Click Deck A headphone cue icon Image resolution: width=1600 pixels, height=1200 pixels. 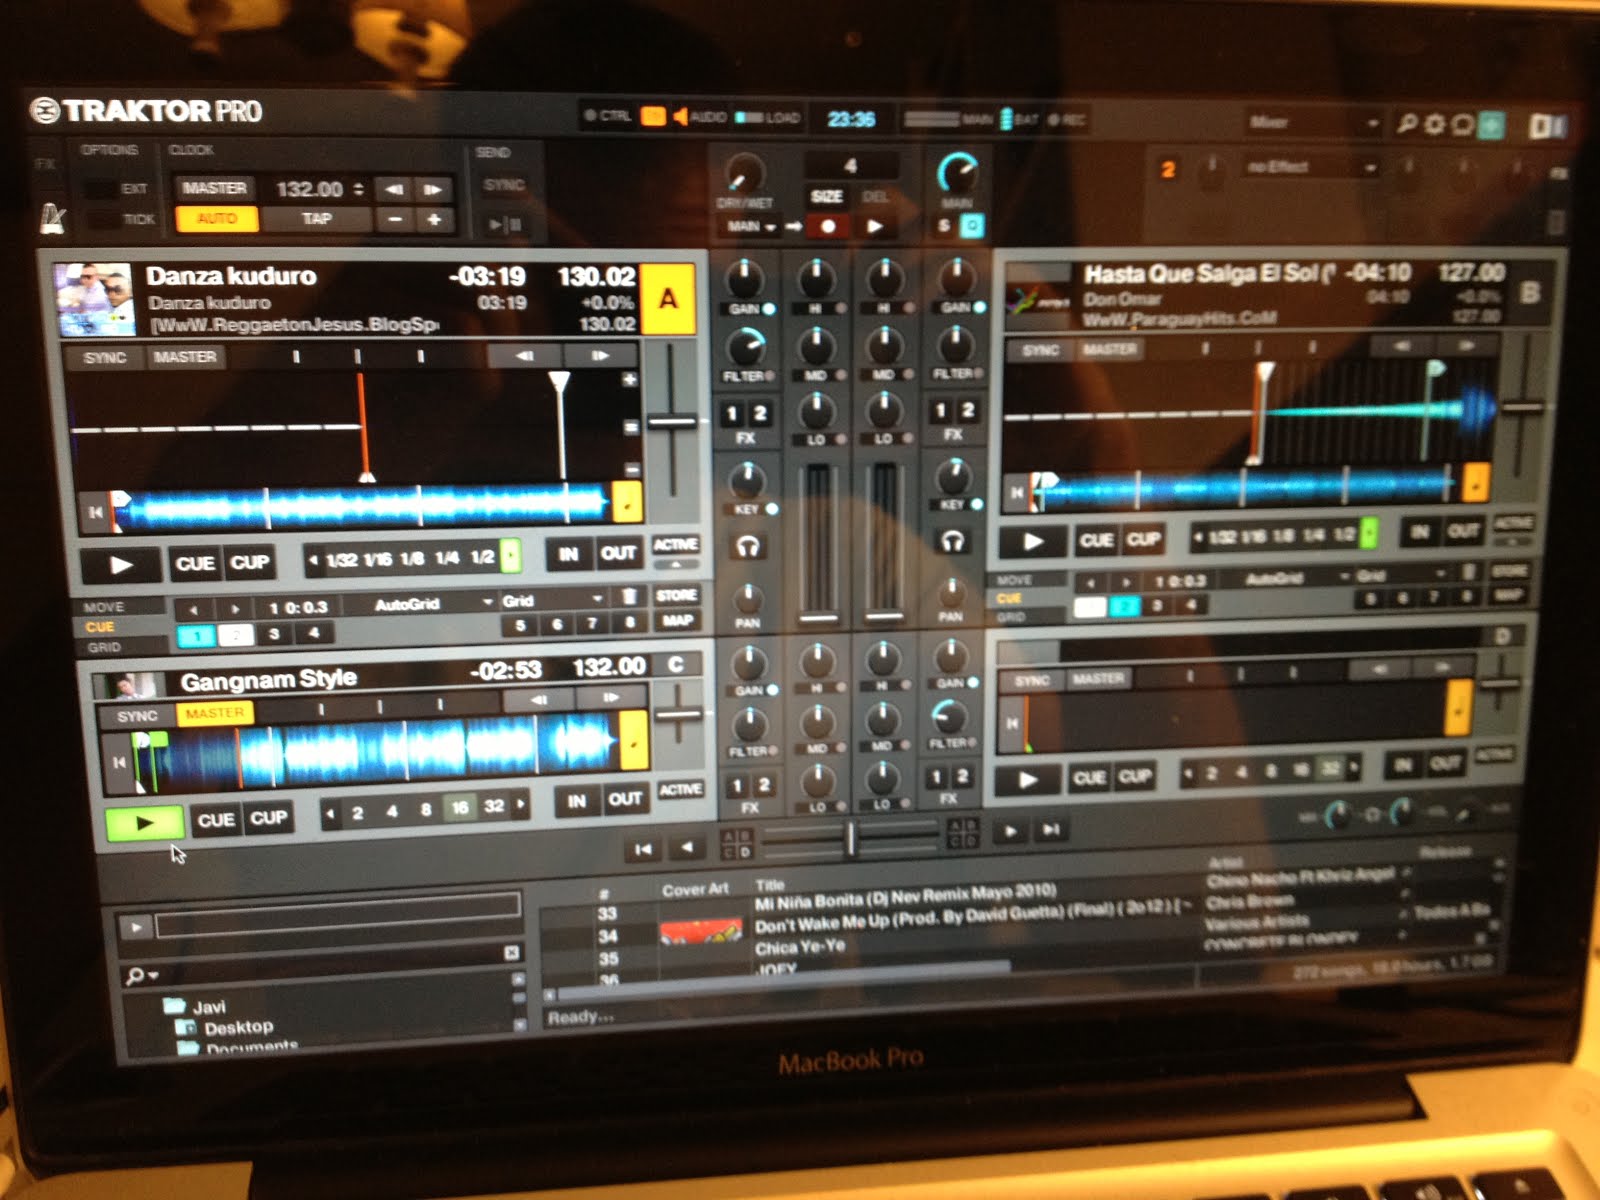[x=747, y=546]
